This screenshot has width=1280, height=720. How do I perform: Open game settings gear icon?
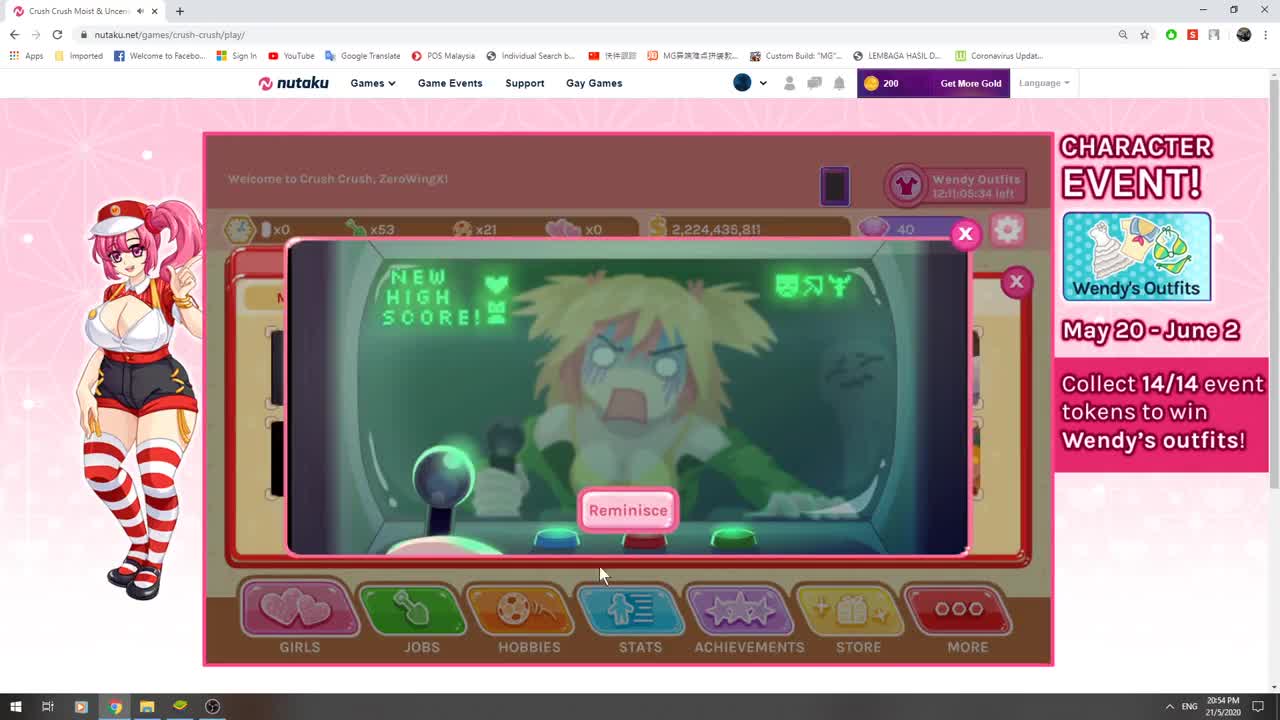point(1007,230)
